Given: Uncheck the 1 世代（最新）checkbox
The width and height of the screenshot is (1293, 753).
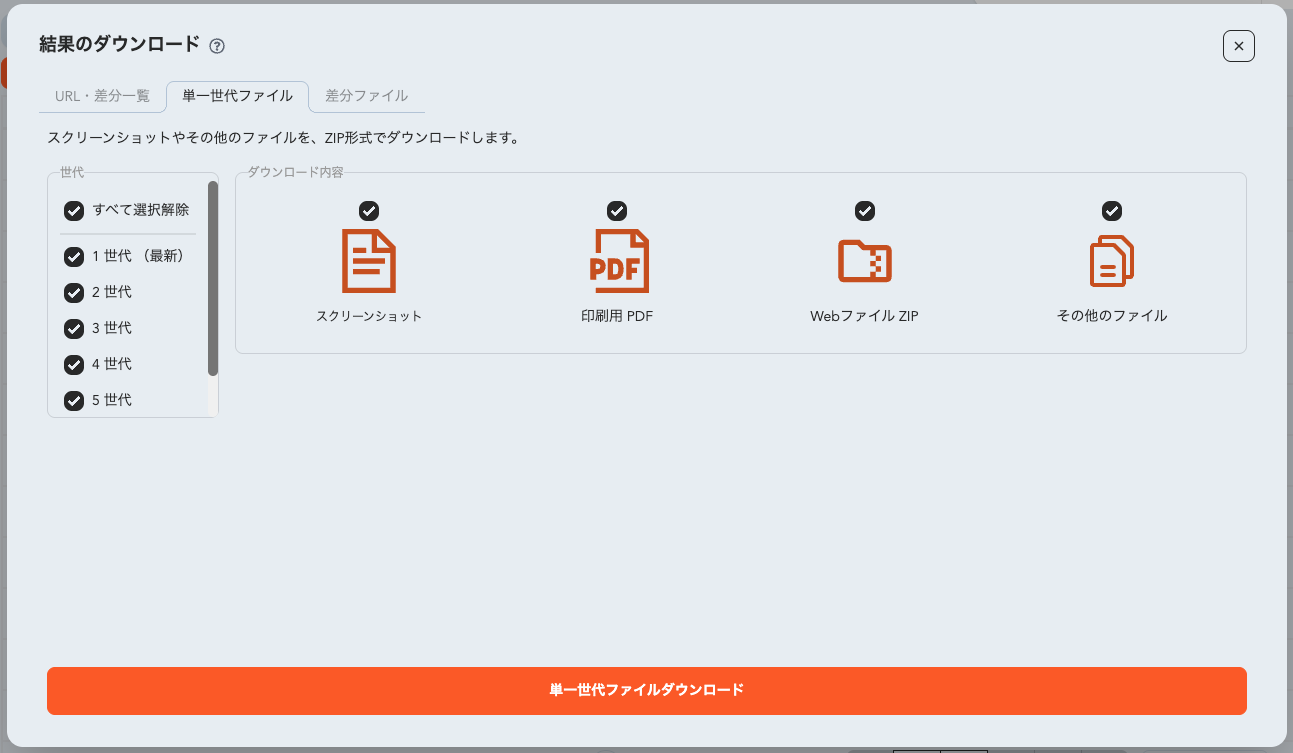Looking at the screenshot, I should pyautogui.click(x=73, y=256).
